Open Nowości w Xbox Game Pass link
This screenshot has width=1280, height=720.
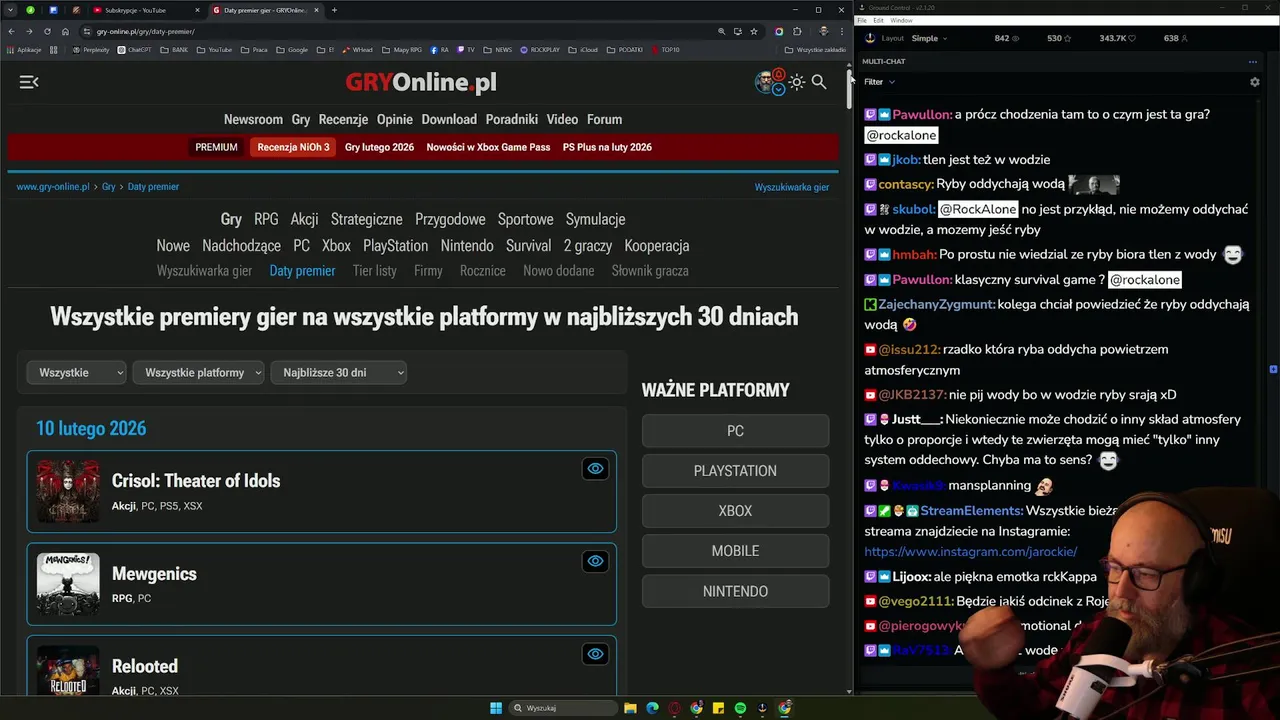pos(488,147)
